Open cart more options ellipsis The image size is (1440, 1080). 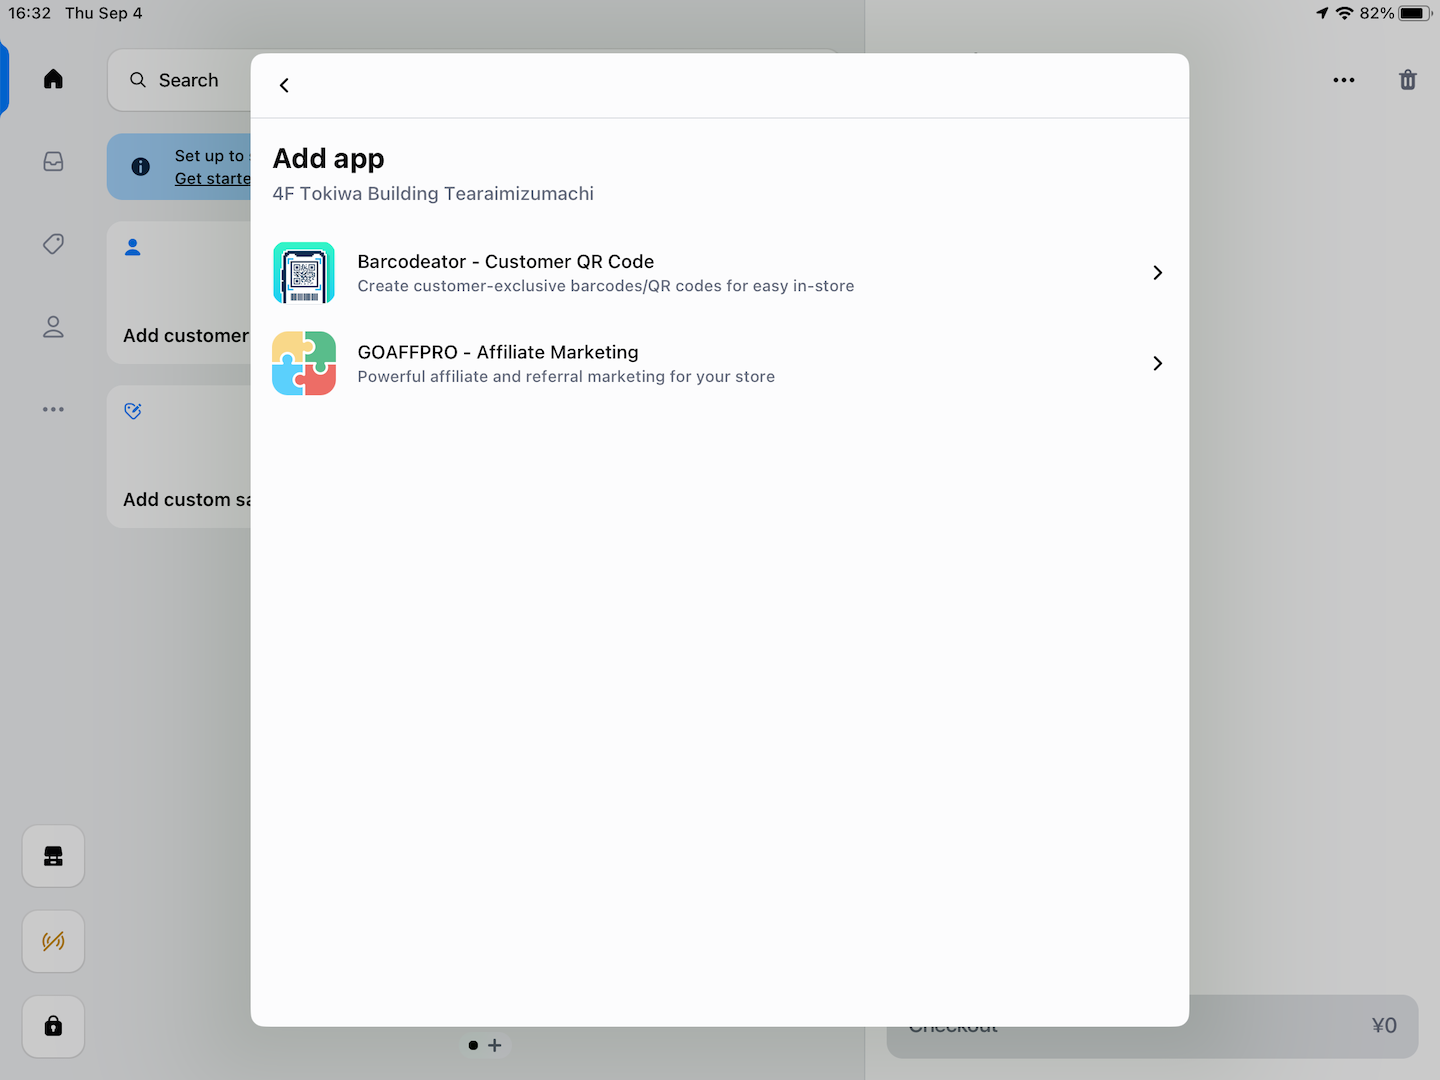(1343, 80)
